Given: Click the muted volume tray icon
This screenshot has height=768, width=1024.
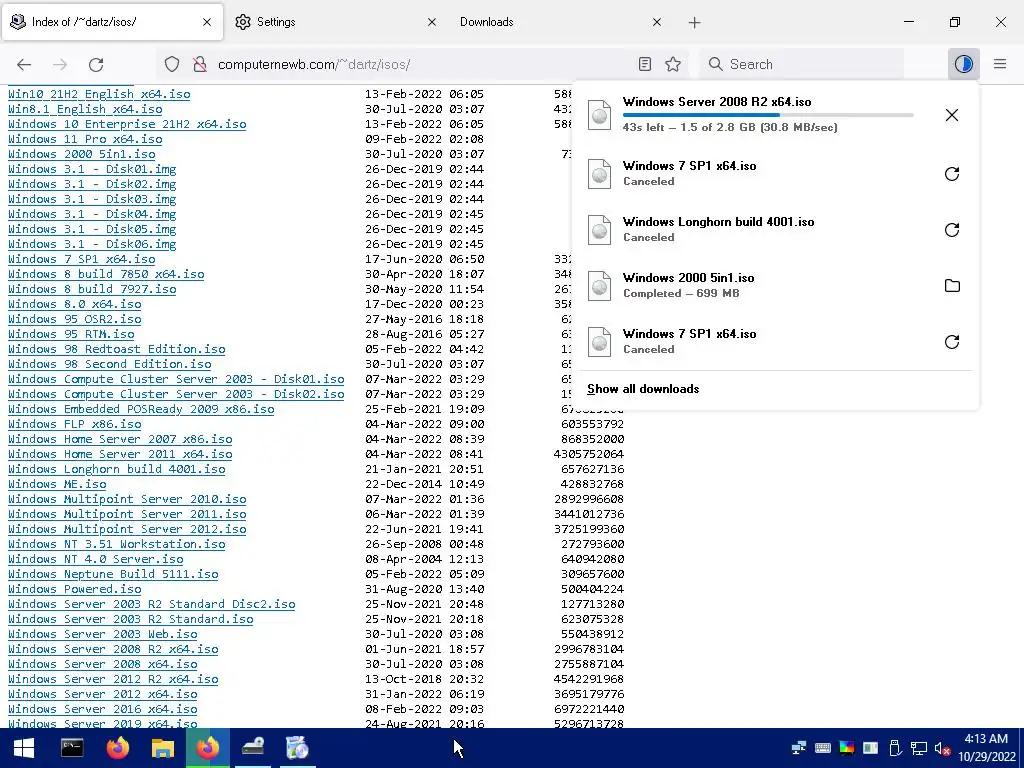Looking at the screenshot, I should [x=942, y=748].
